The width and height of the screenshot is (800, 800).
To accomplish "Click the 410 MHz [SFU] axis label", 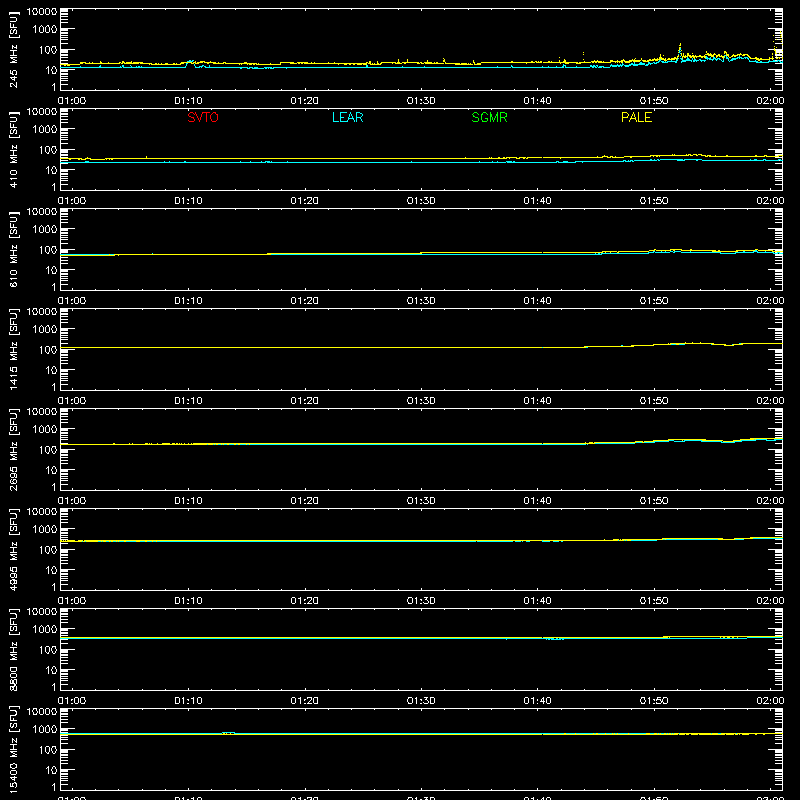I will tap(14, 149).
